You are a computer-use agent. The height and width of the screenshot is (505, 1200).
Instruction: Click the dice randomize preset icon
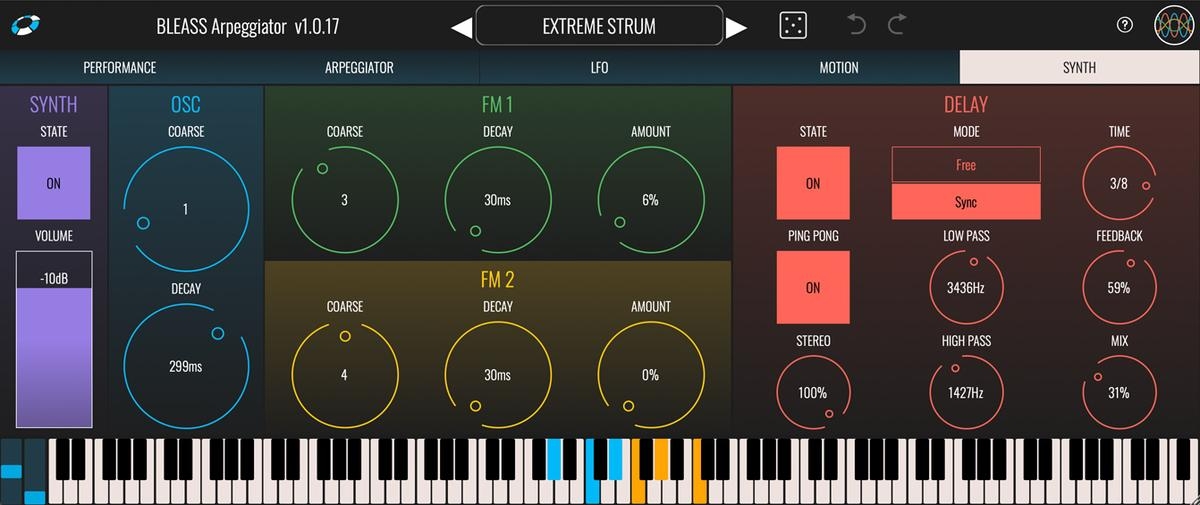click(793, 26)
